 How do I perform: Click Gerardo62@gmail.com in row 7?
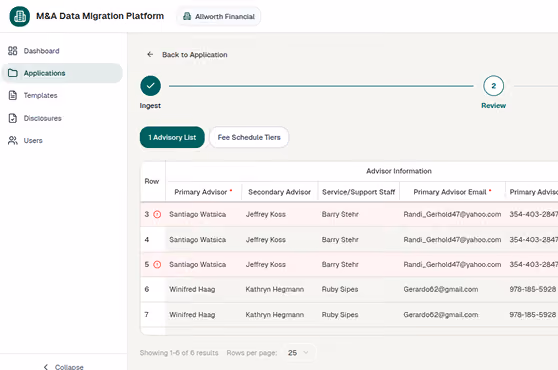point(441,314)
